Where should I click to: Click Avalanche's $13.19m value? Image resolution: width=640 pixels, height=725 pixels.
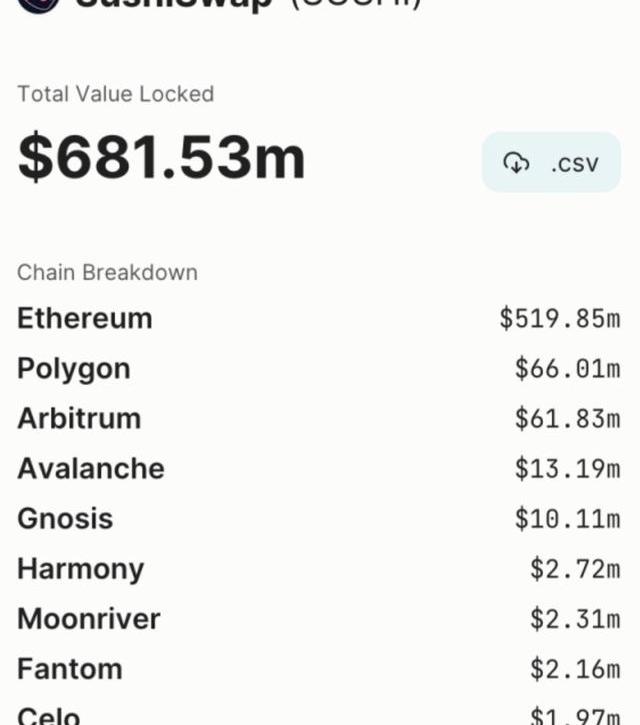coord(567,468)
